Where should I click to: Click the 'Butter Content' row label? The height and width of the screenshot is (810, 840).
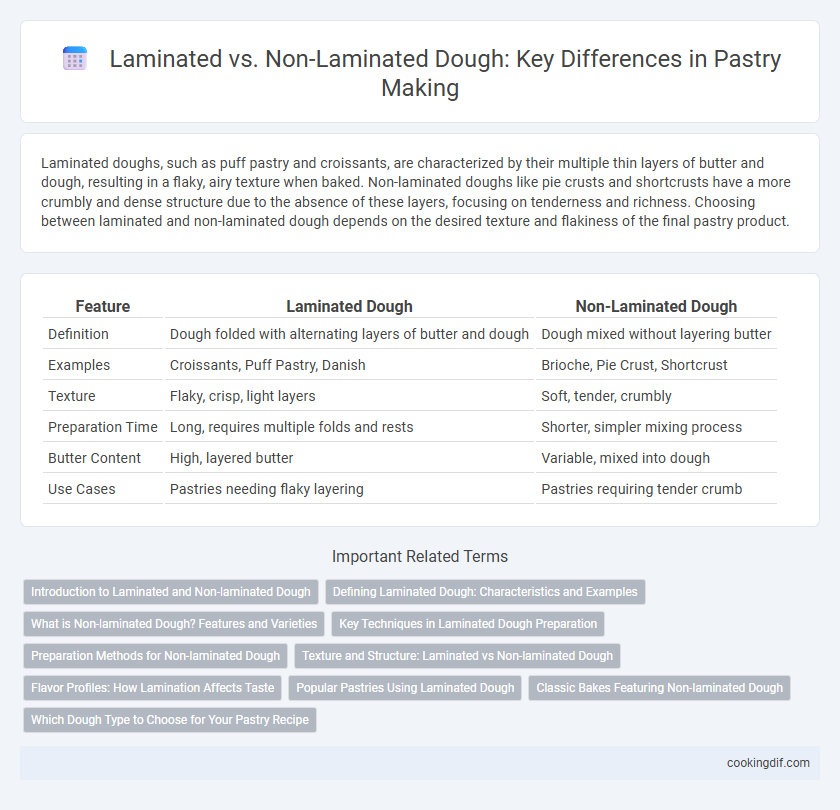(x=94, y=458)
